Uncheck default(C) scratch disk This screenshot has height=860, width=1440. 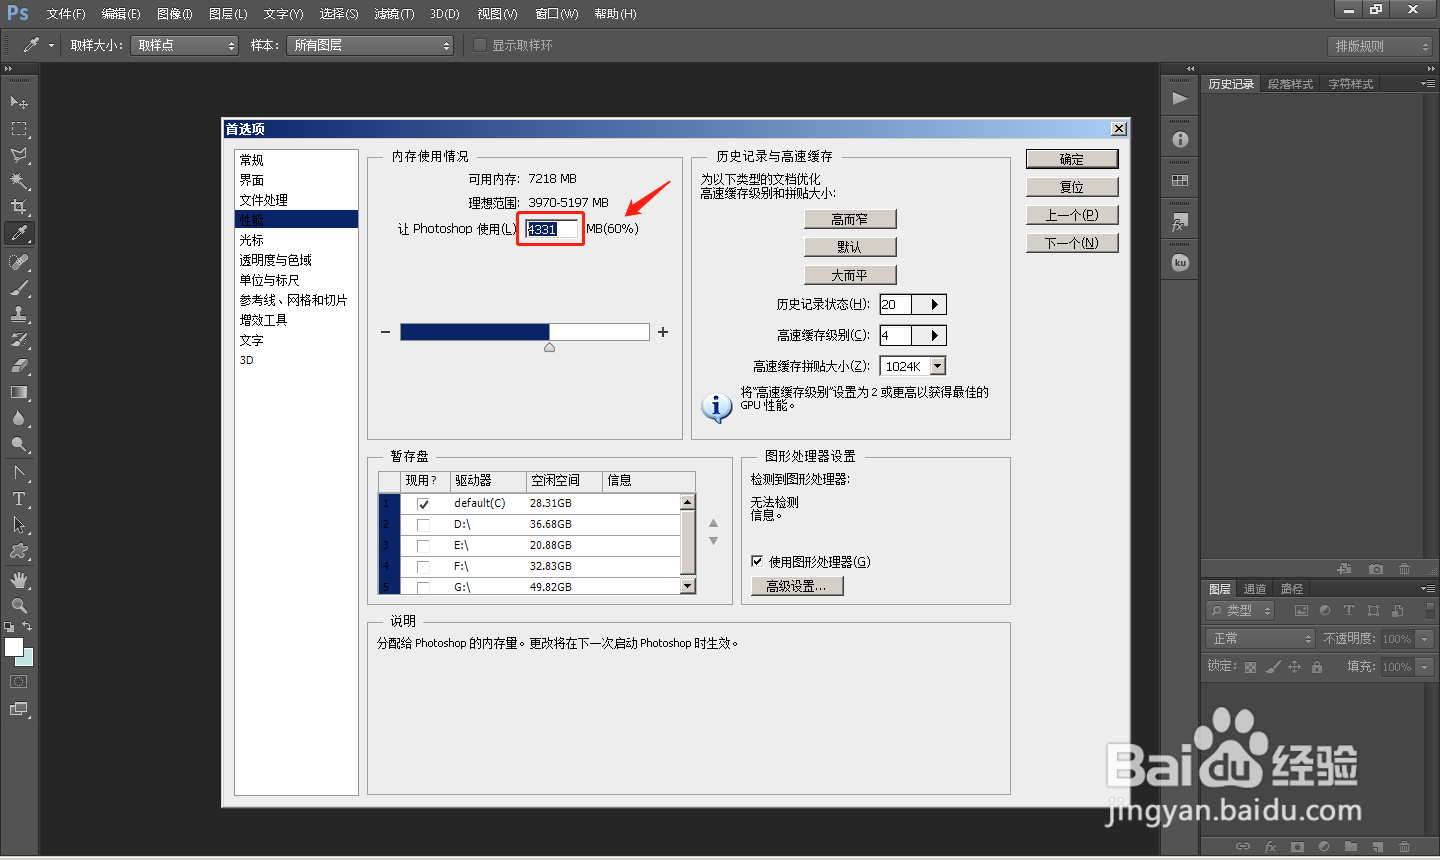point(423,504)
